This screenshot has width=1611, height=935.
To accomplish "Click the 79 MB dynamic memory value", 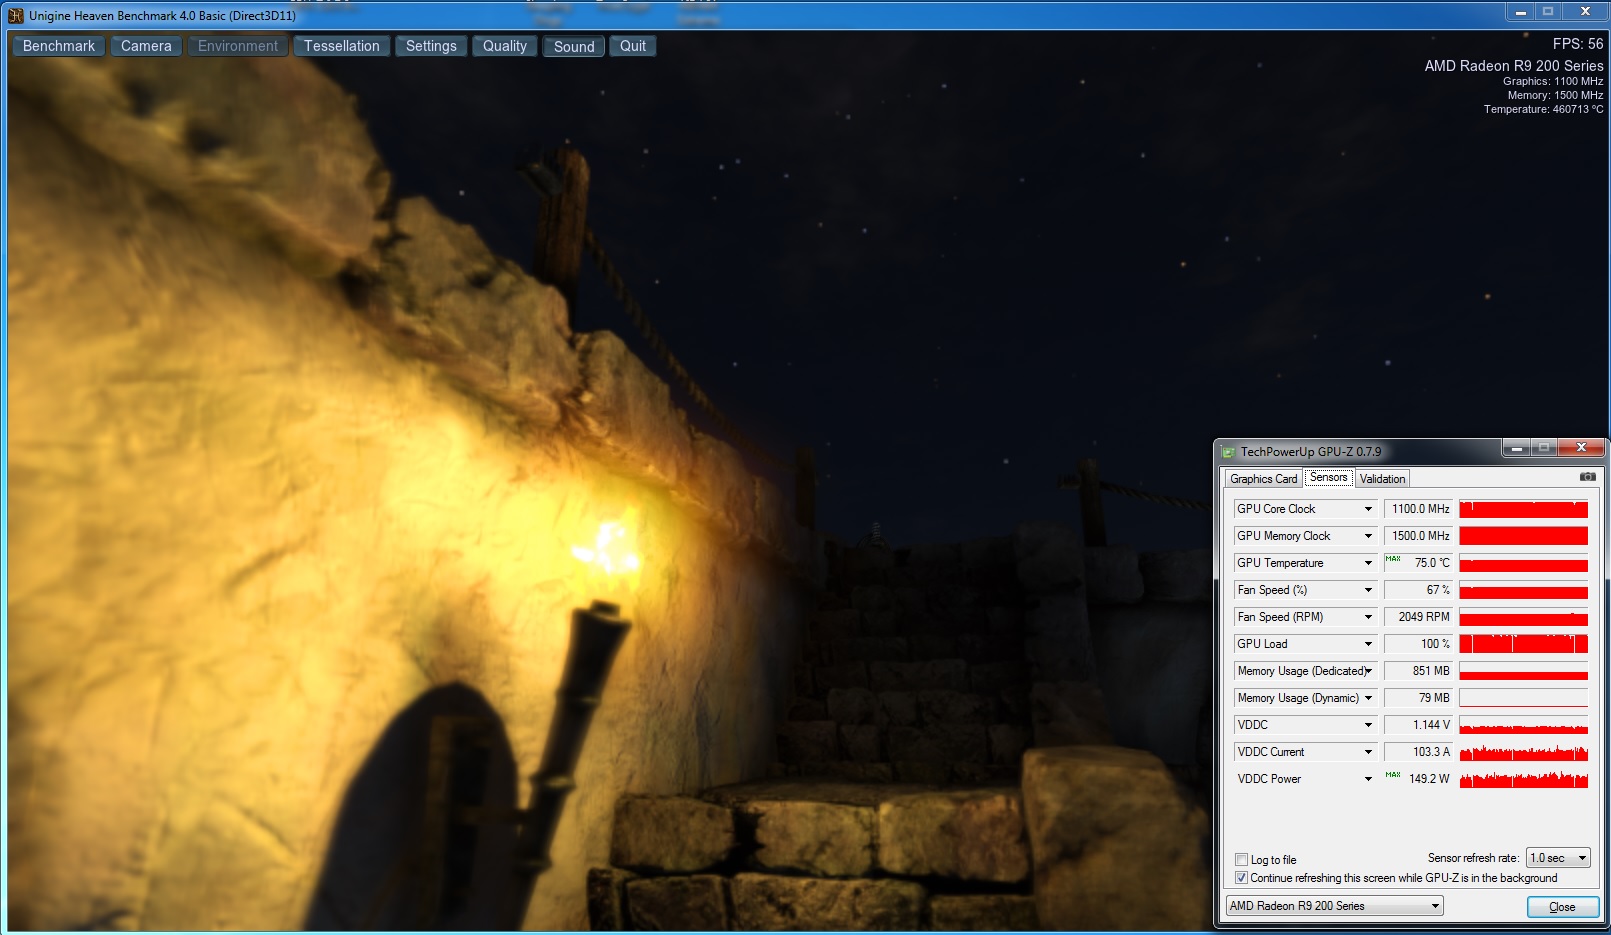I will 1418,698.
